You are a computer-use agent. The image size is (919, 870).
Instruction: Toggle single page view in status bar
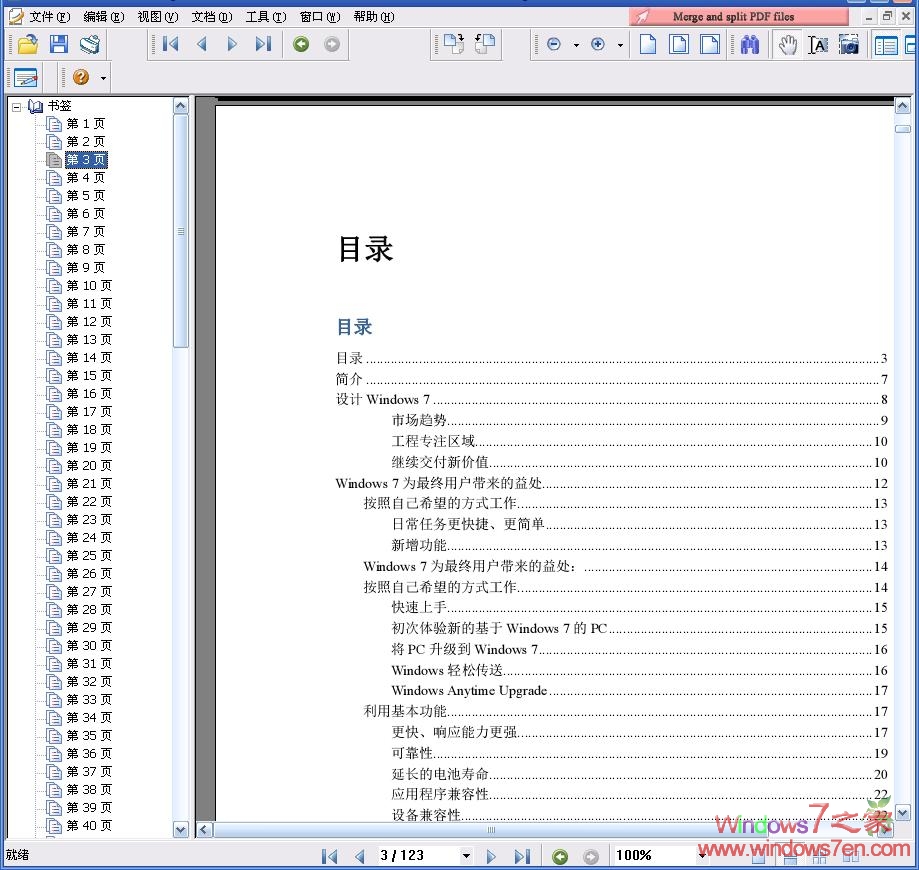[759, 855]
